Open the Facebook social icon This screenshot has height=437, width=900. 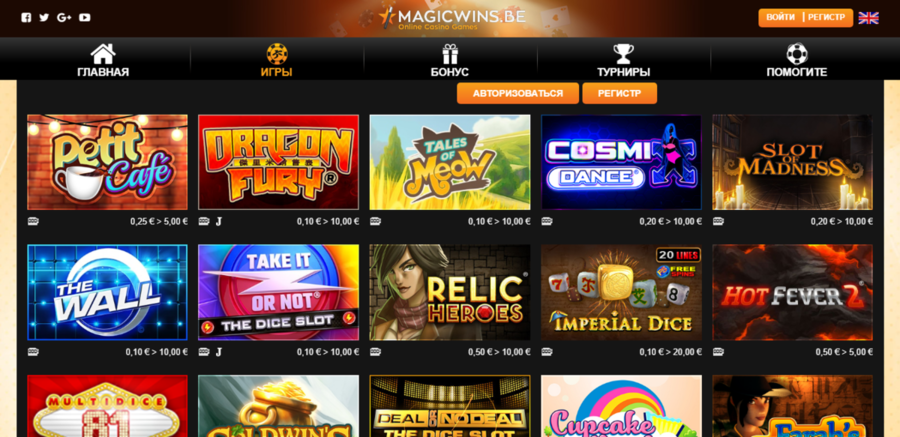26,18
